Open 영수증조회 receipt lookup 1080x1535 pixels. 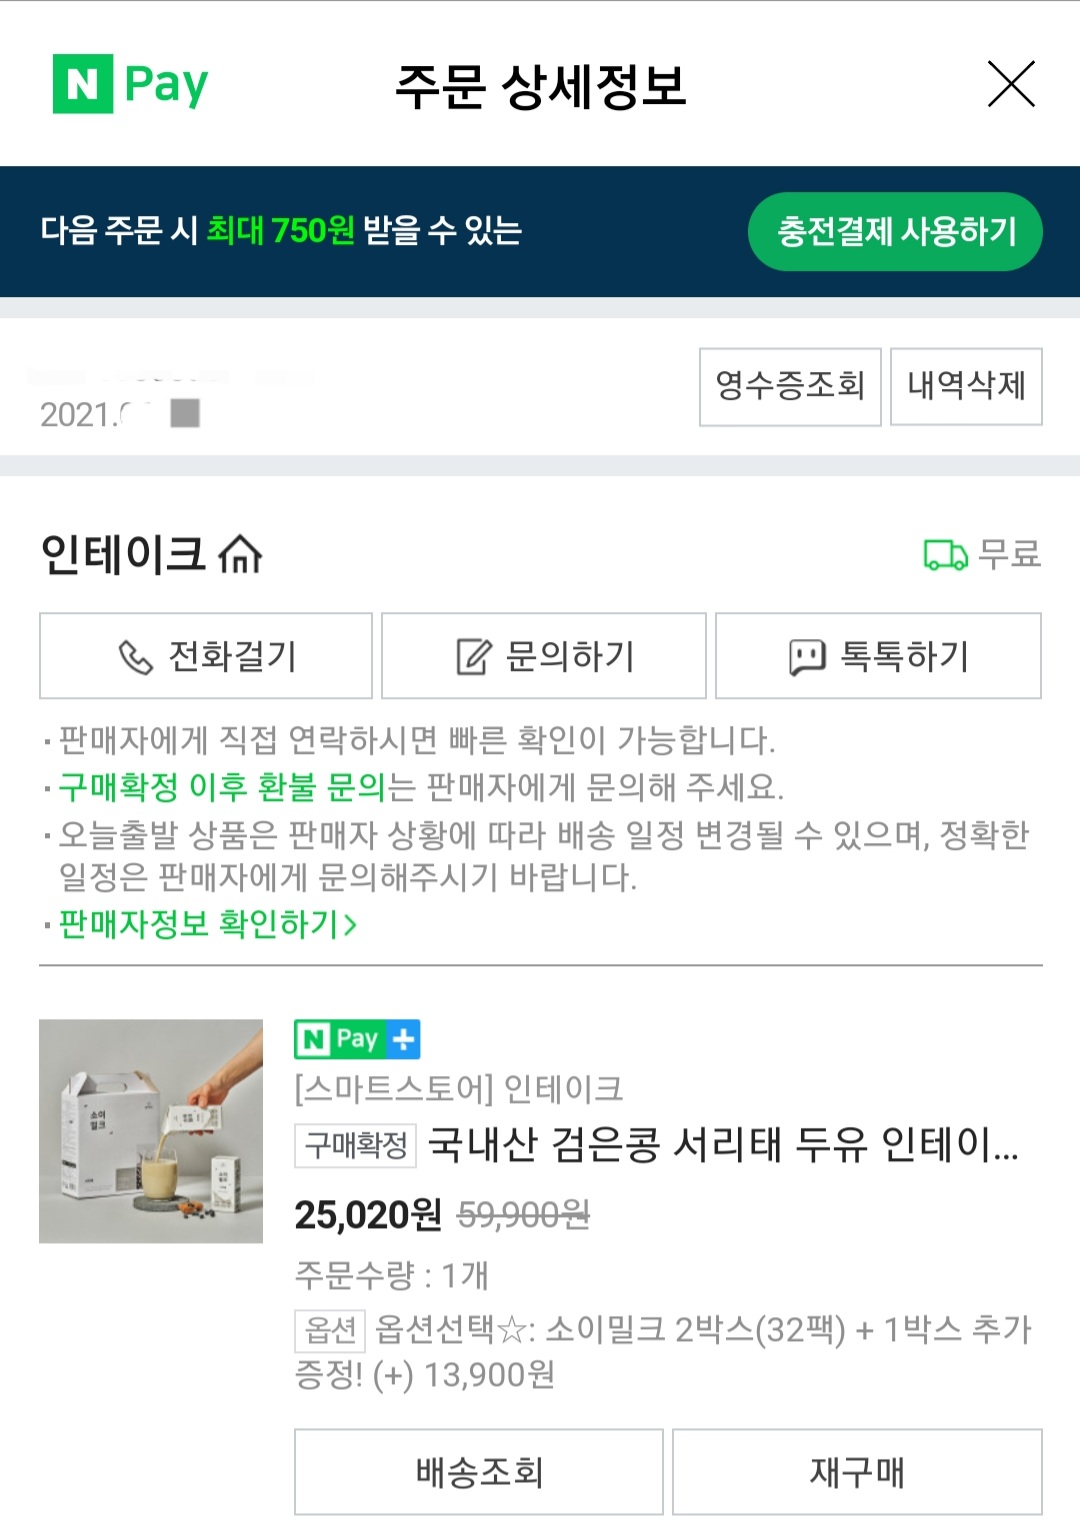(x=790, y=386)
